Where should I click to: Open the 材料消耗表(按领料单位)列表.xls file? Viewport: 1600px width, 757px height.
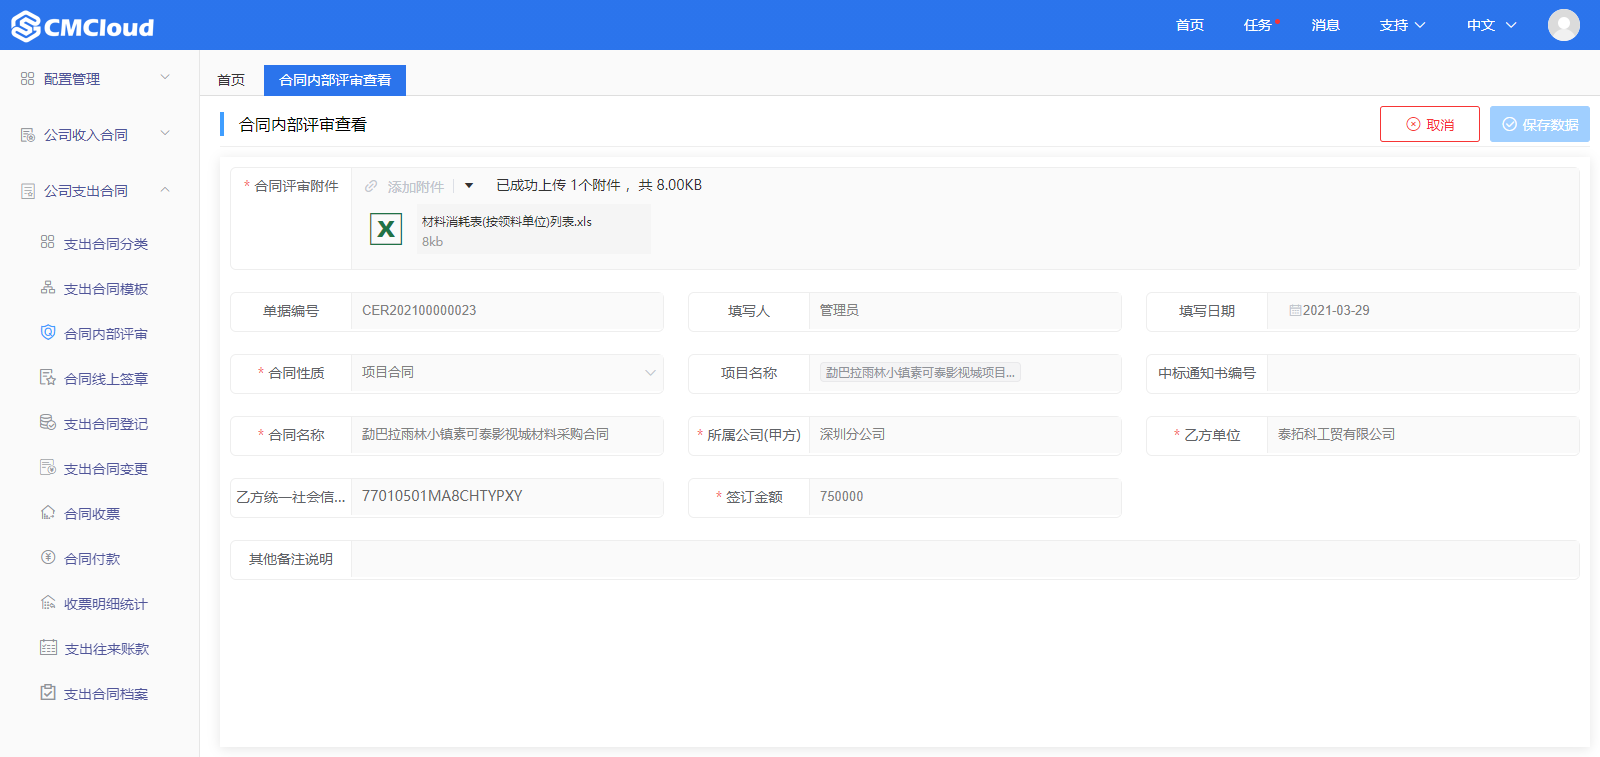tap(507, 222)
